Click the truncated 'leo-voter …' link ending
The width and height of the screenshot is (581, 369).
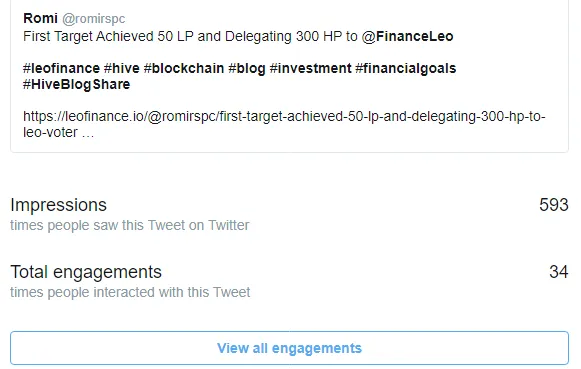(x=59, y=132)
